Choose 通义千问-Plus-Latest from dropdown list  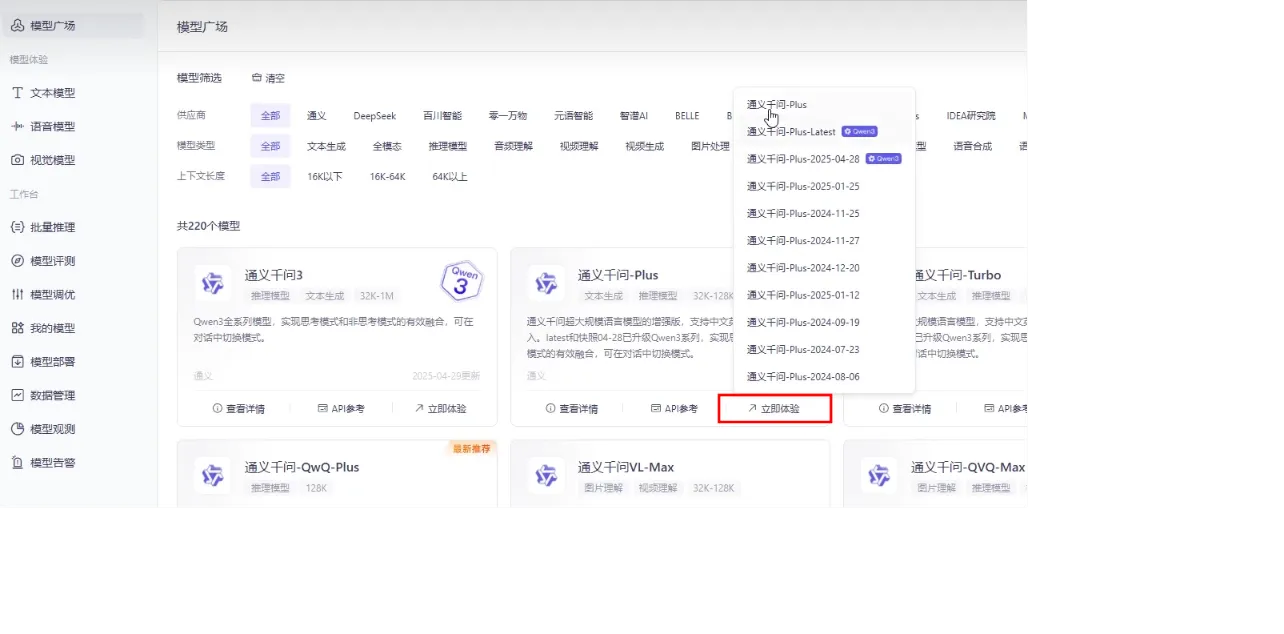point(791,132)
